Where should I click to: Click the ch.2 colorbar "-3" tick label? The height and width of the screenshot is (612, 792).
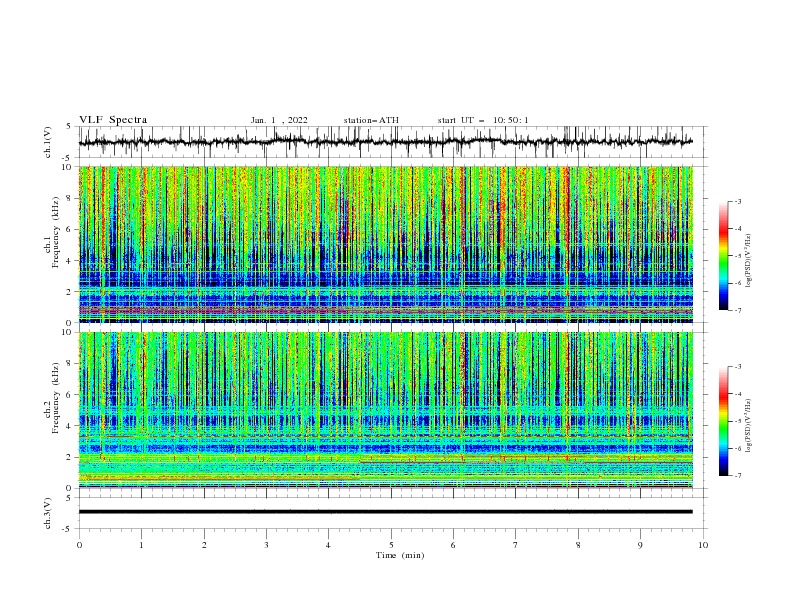738,367
